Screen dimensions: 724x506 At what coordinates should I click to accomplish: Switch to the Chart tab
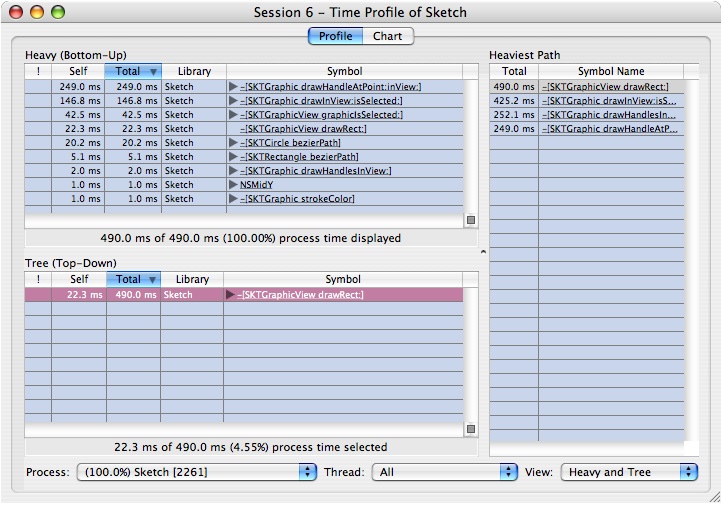pos(387,37)
